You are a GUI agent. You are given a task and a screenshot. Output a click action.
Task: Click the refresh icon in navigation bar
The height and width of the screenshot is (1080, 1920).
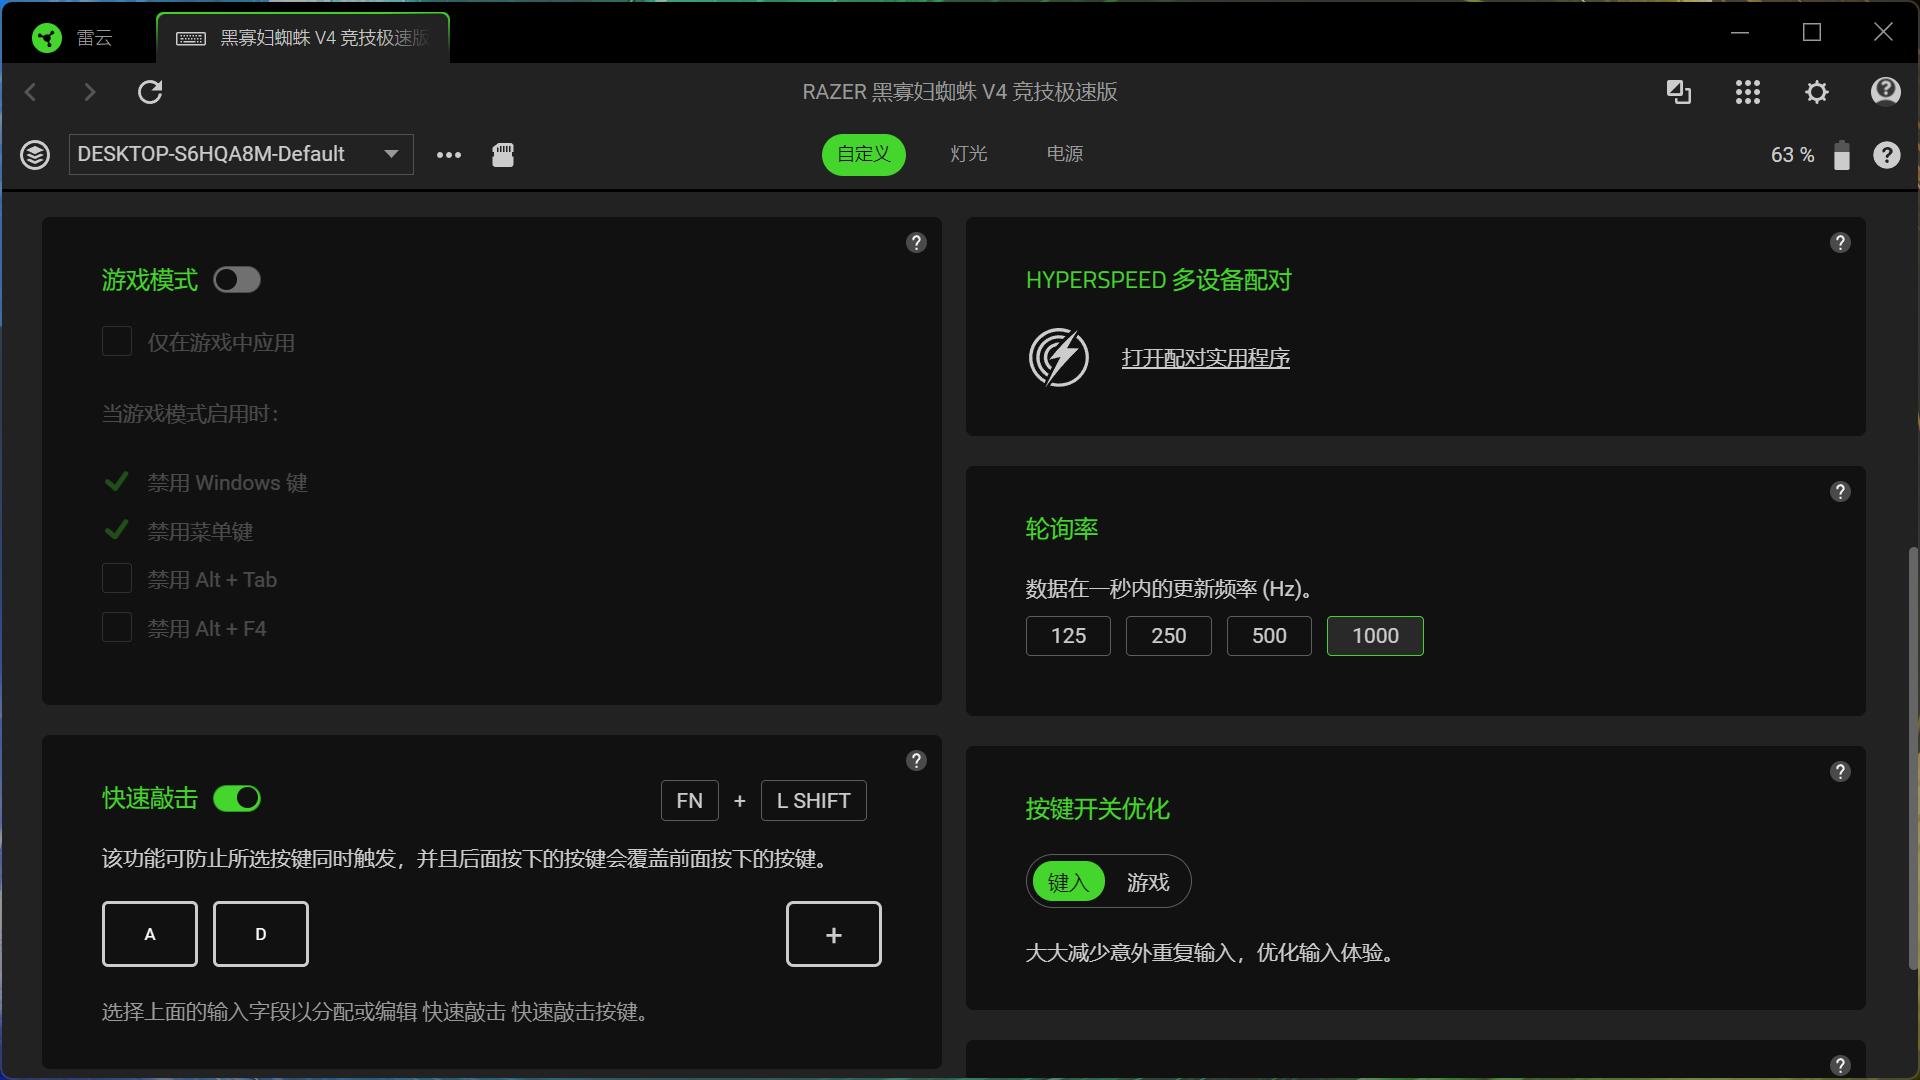[x=150, y=92]
